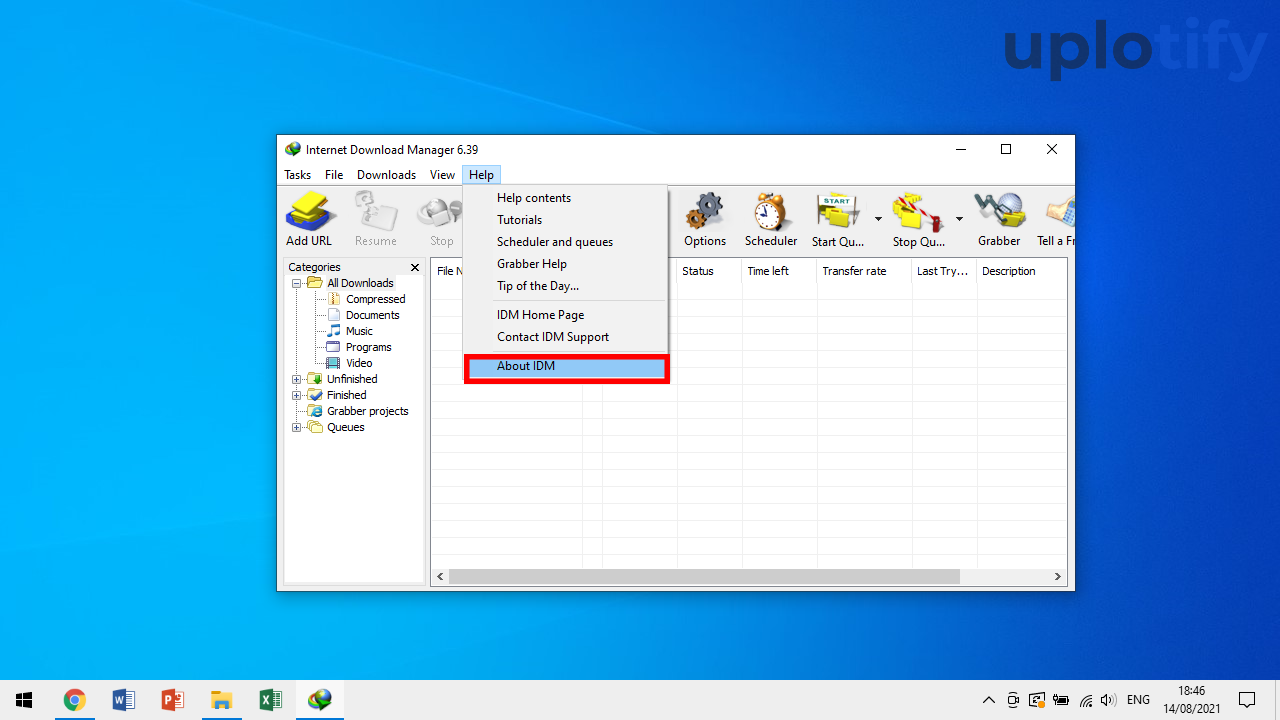Sort by the Status column header
The height and width of the screenshot is (720, 1280).
point(709,271)
